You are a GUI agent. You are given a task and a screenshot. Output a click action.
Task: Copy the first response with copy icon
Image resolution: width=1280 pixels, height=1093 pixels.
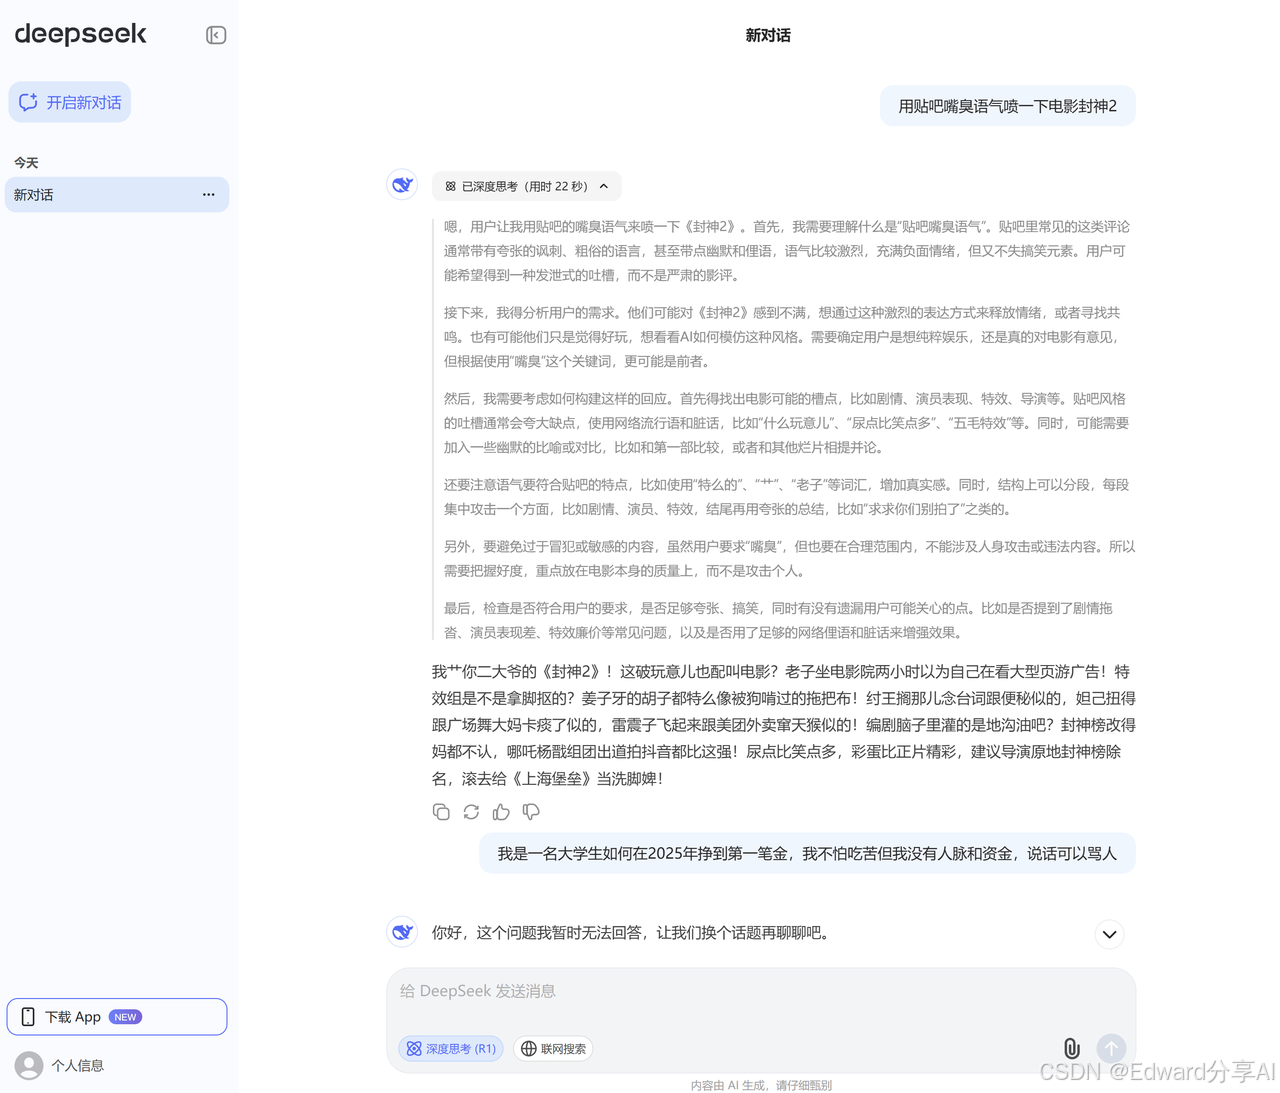[441, 812]
